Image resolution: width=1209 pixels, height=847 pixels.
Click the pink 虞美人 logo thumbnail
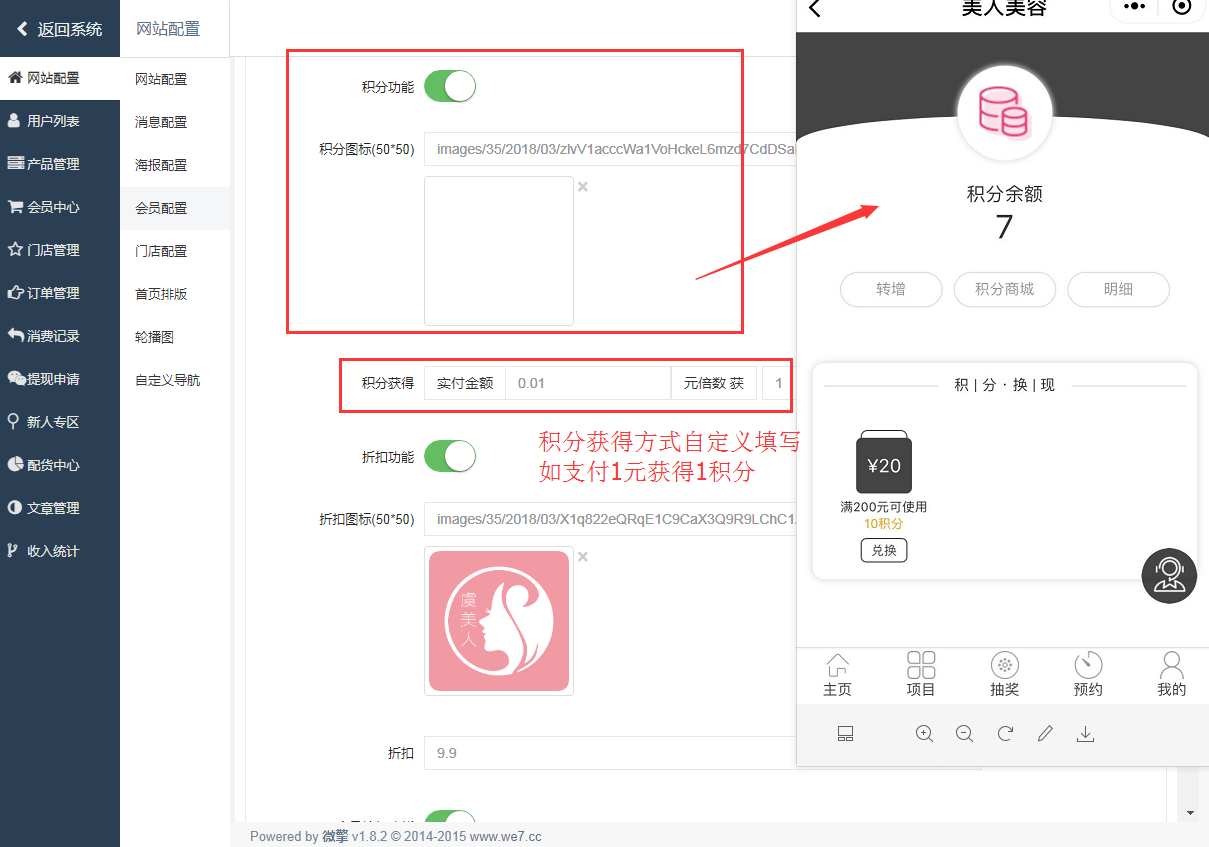point(499,621)
